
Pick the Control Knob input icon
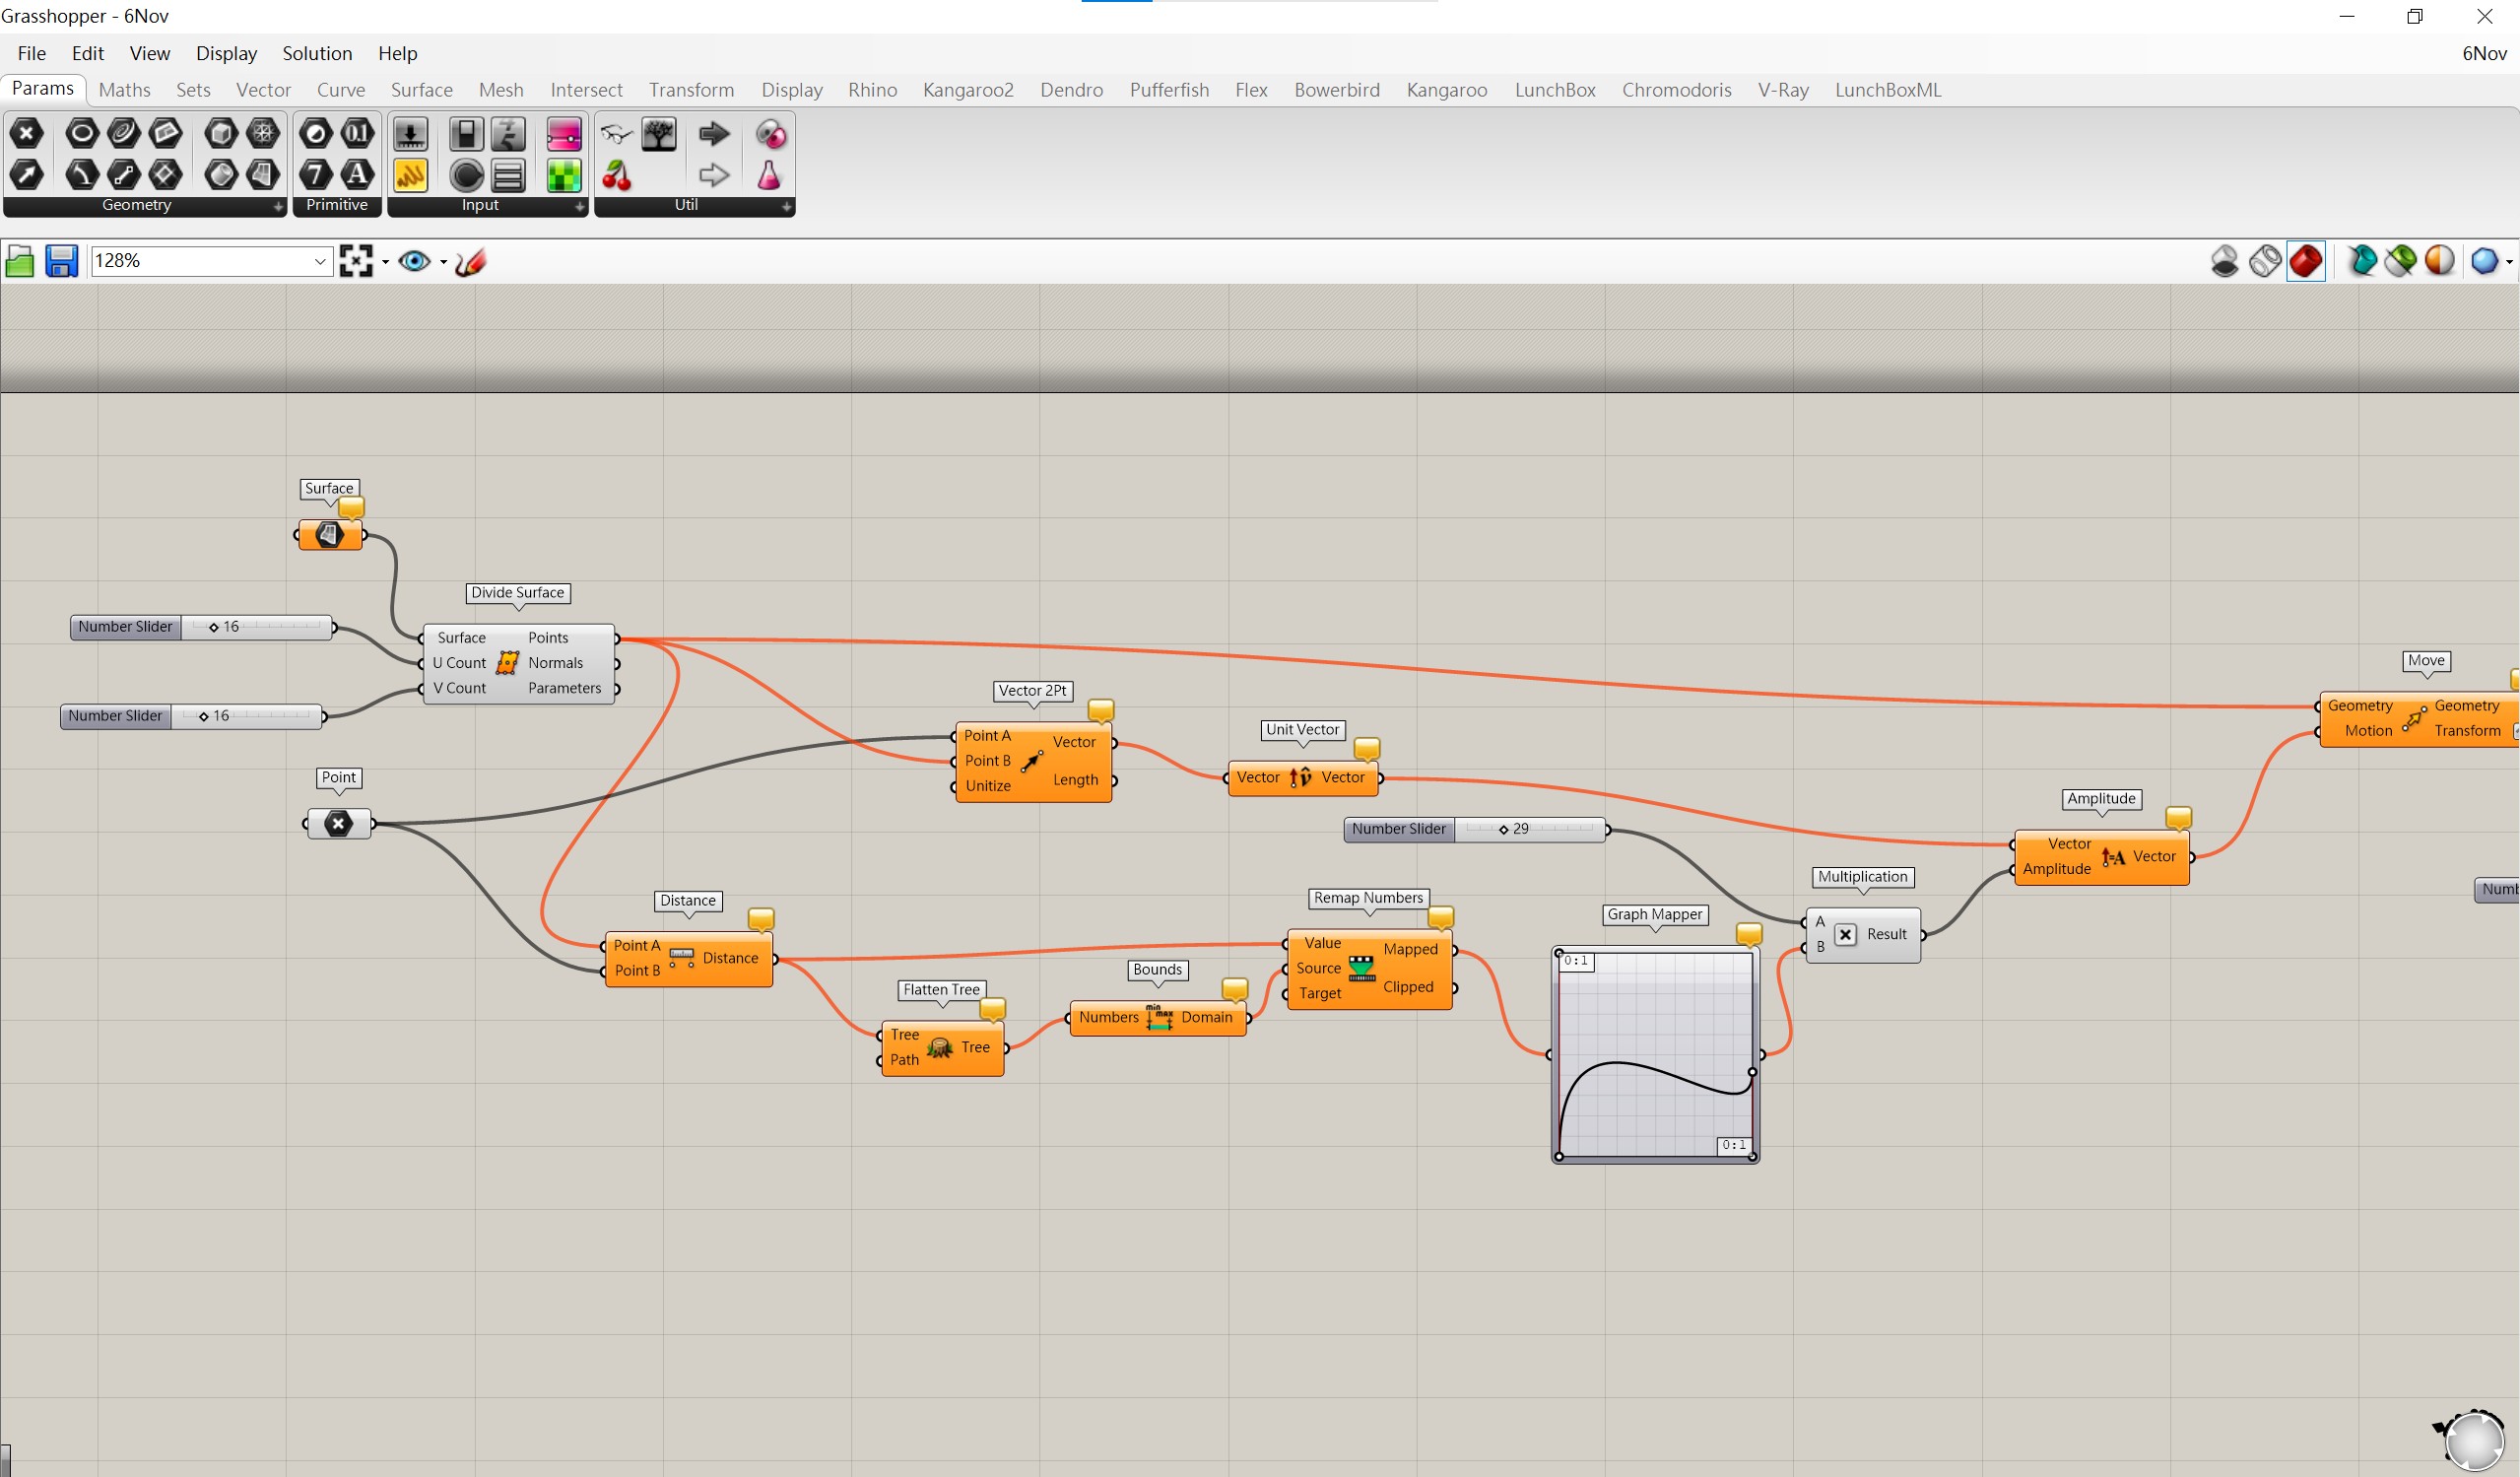click(x=466, y=175)
